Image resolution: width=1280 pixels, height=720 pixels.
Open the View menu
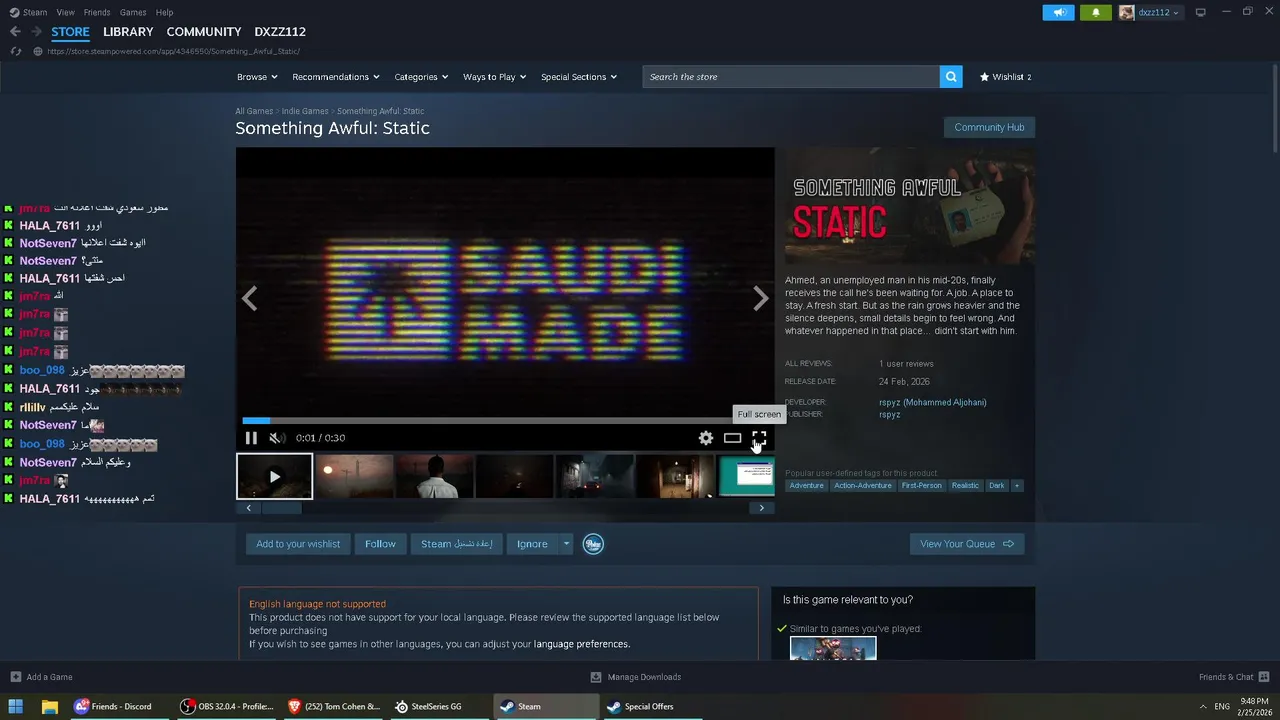(65, 12)
